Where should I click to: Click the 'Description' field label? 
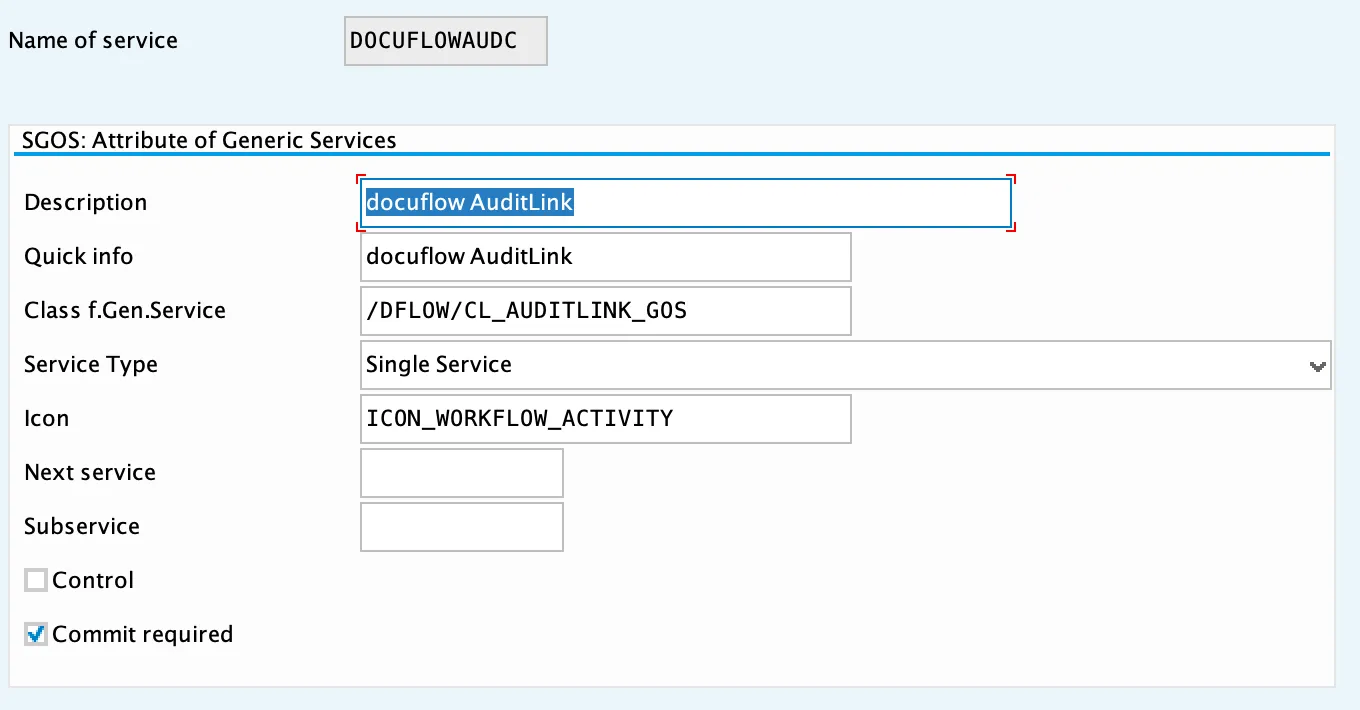click(x=85, y=203)
